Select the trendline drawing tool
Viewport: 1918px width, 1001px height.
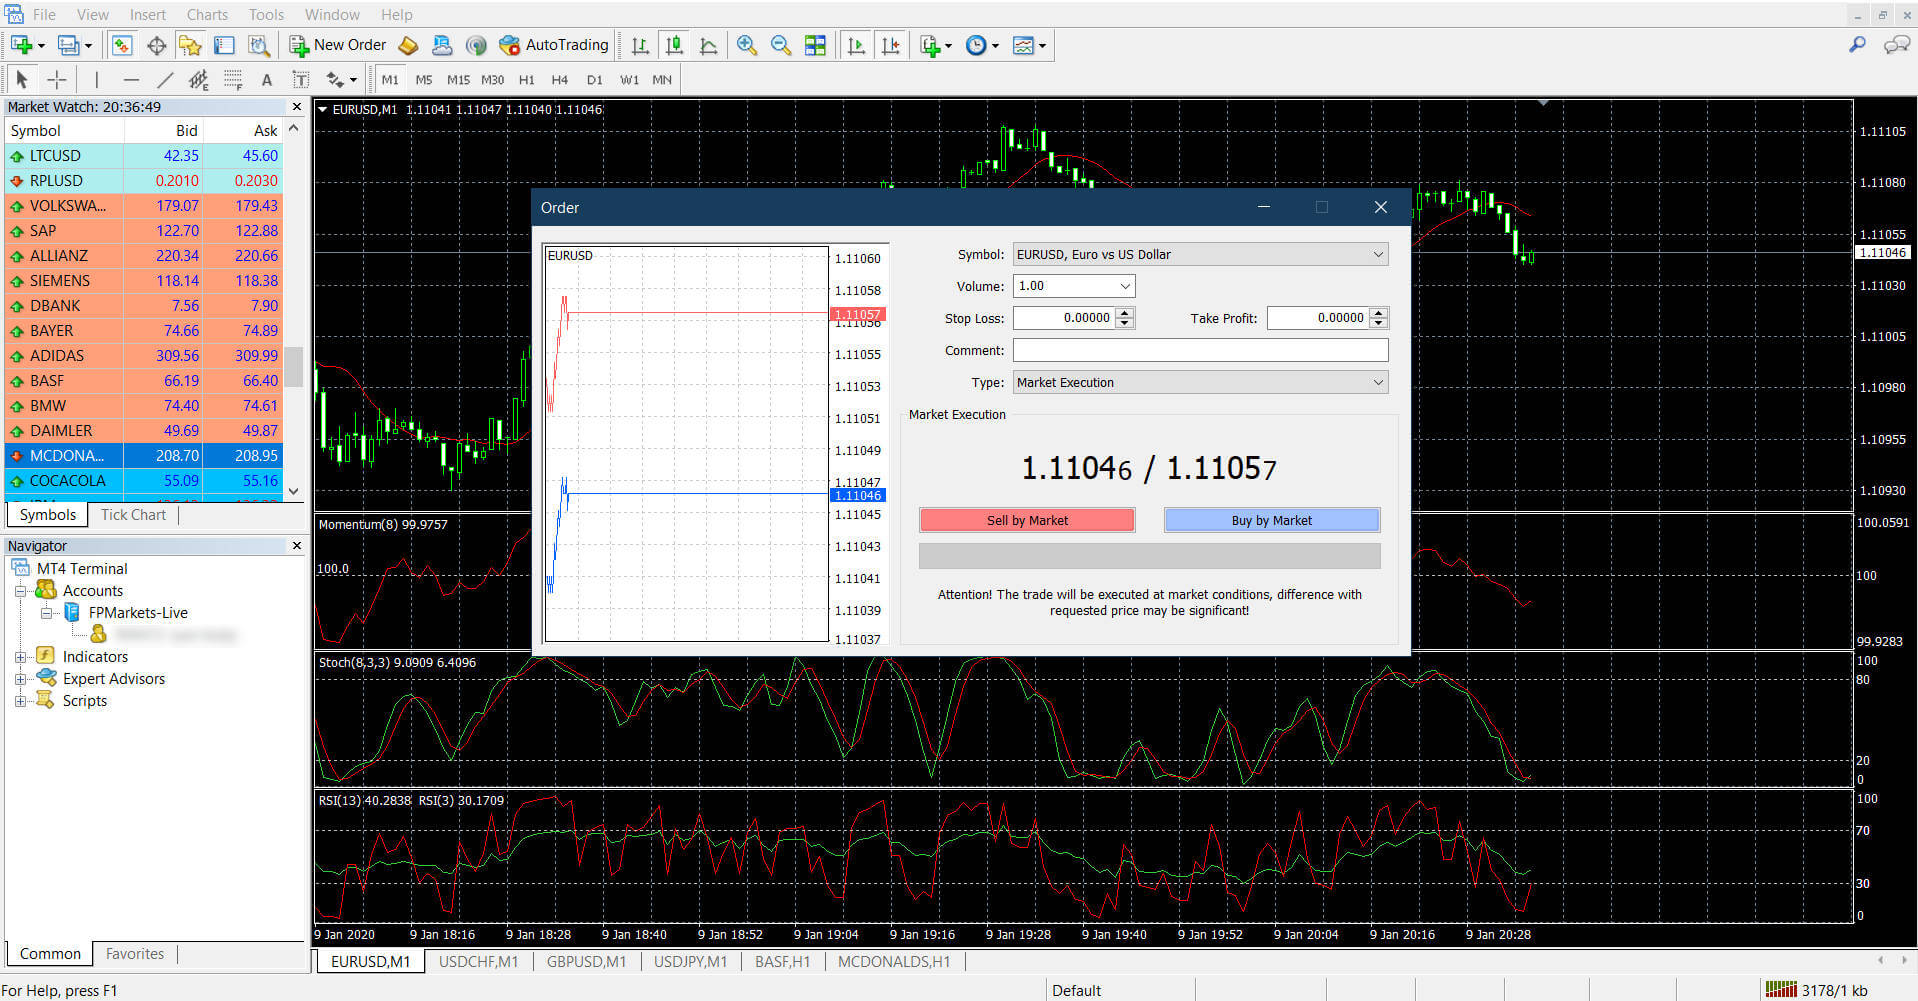[165, 80]
